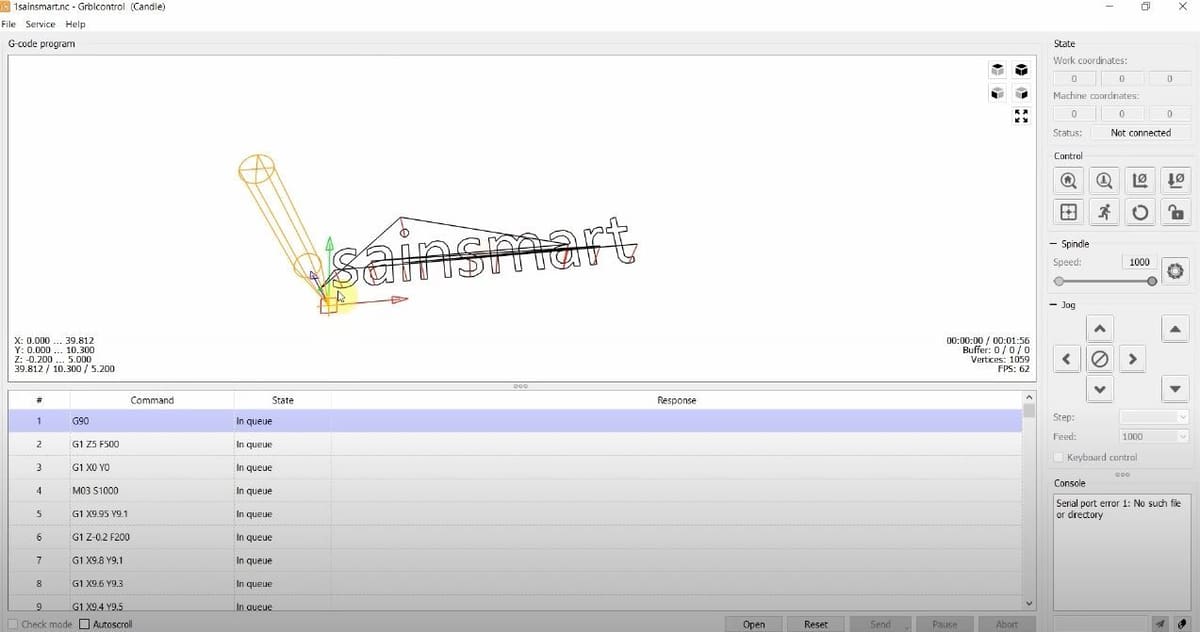Click the Serial port error console message
The width and height of the screenshot is (1200, 632).
pos(1117,509)
